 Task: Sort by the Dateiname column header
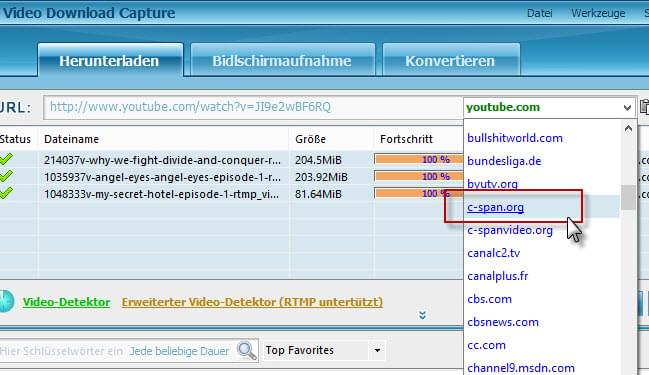71,139
